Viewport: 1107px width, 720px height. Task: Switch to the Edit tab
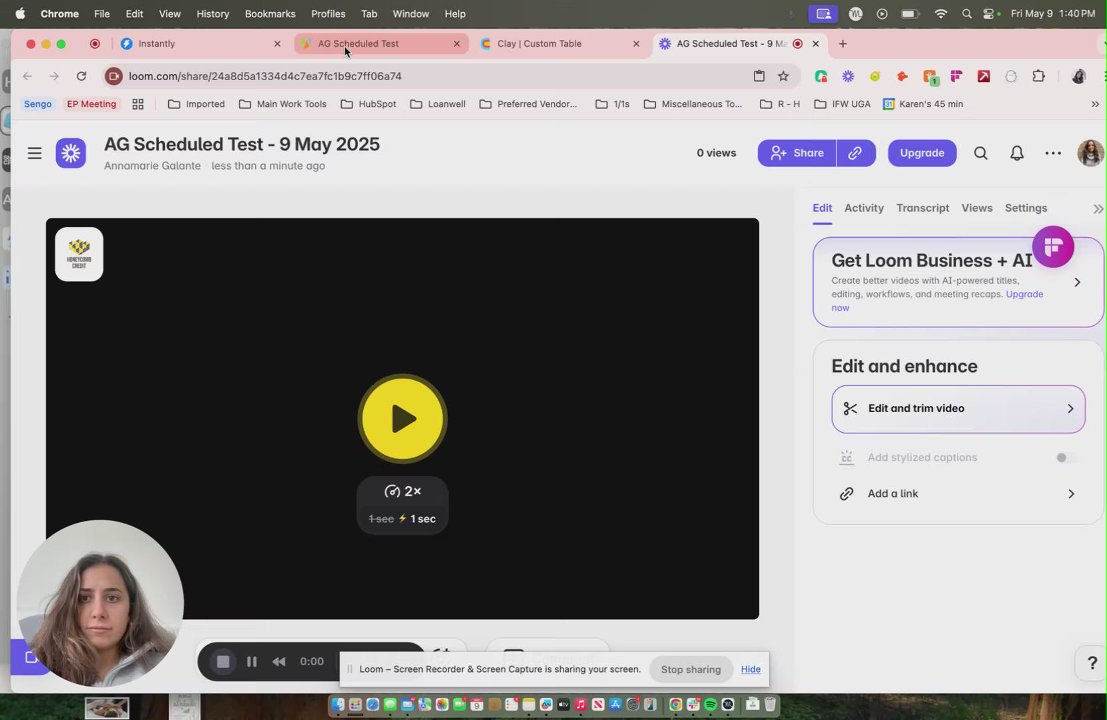click(x=822, y=208)
